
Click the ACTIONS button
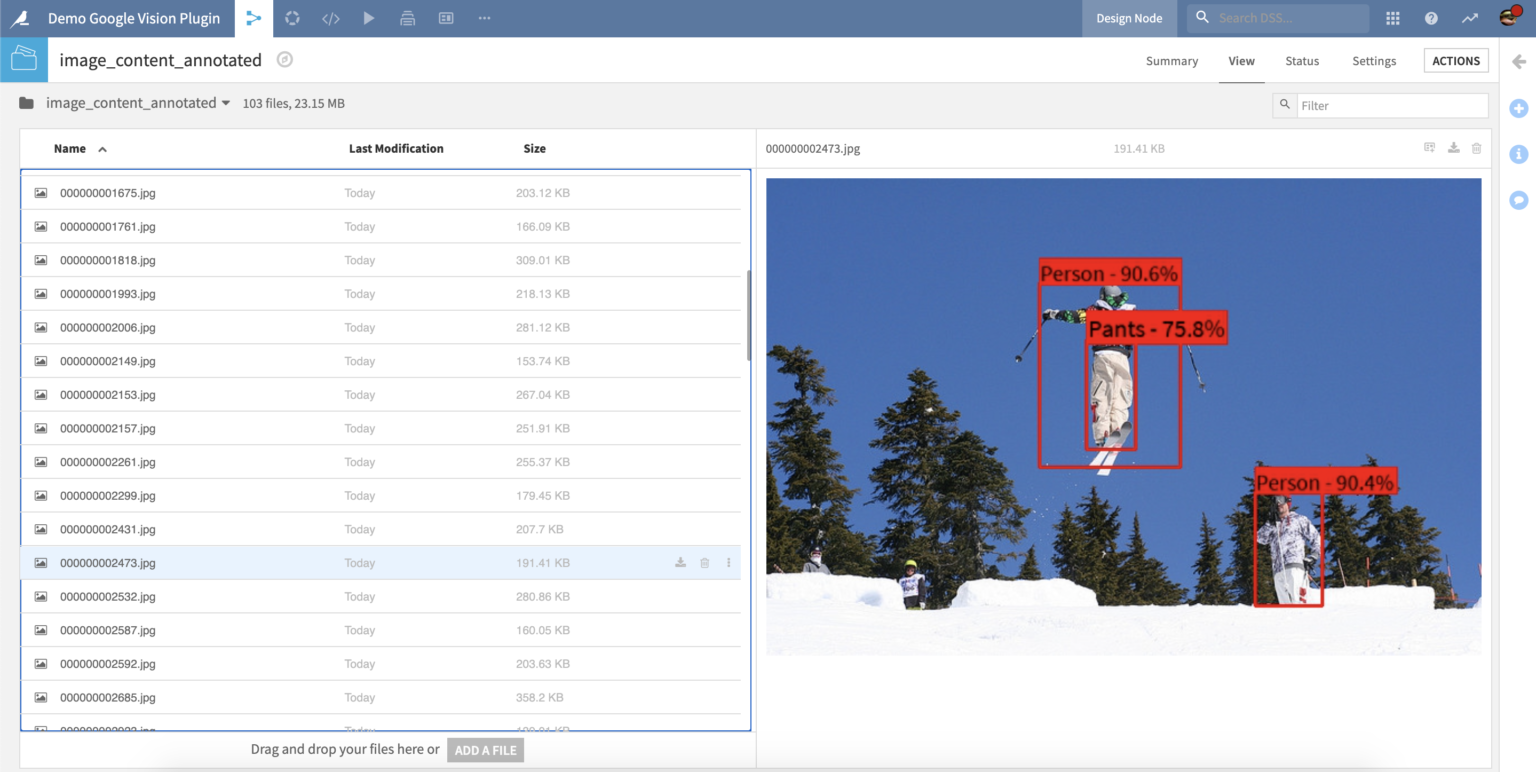[x=1455, y=60]
